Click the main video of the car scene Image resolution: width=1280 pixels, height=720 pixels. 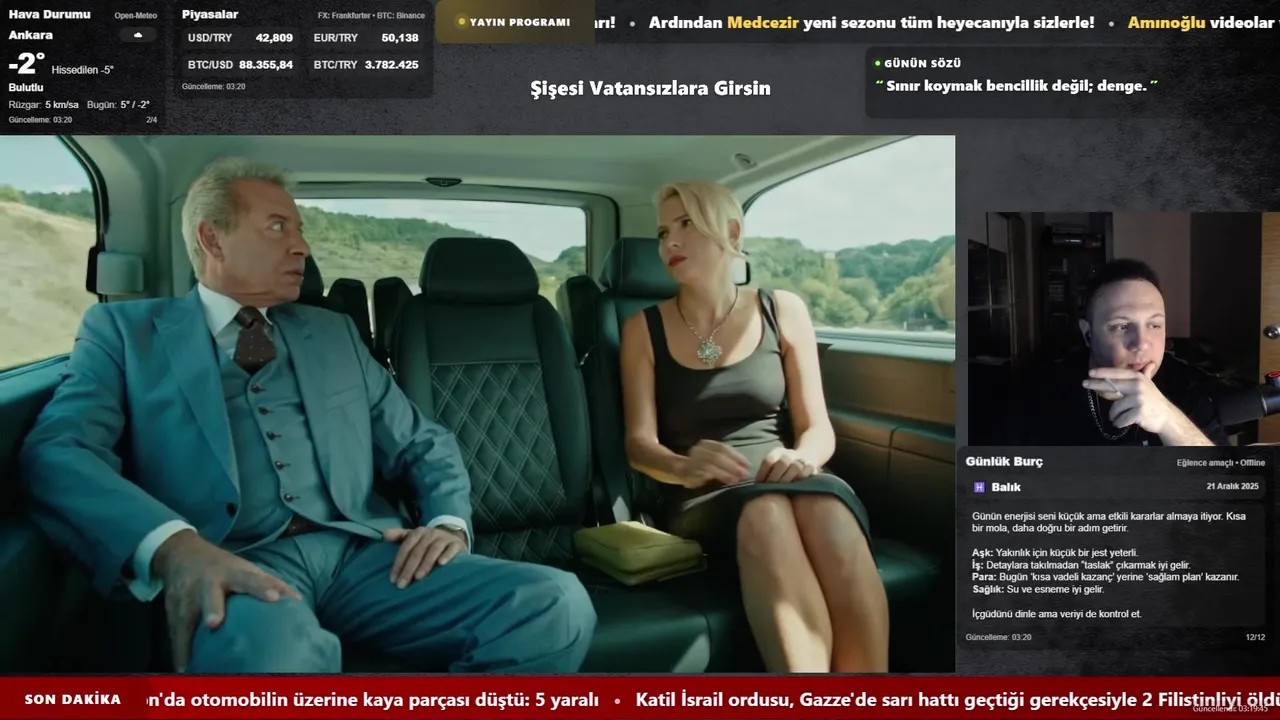[477, 404]
